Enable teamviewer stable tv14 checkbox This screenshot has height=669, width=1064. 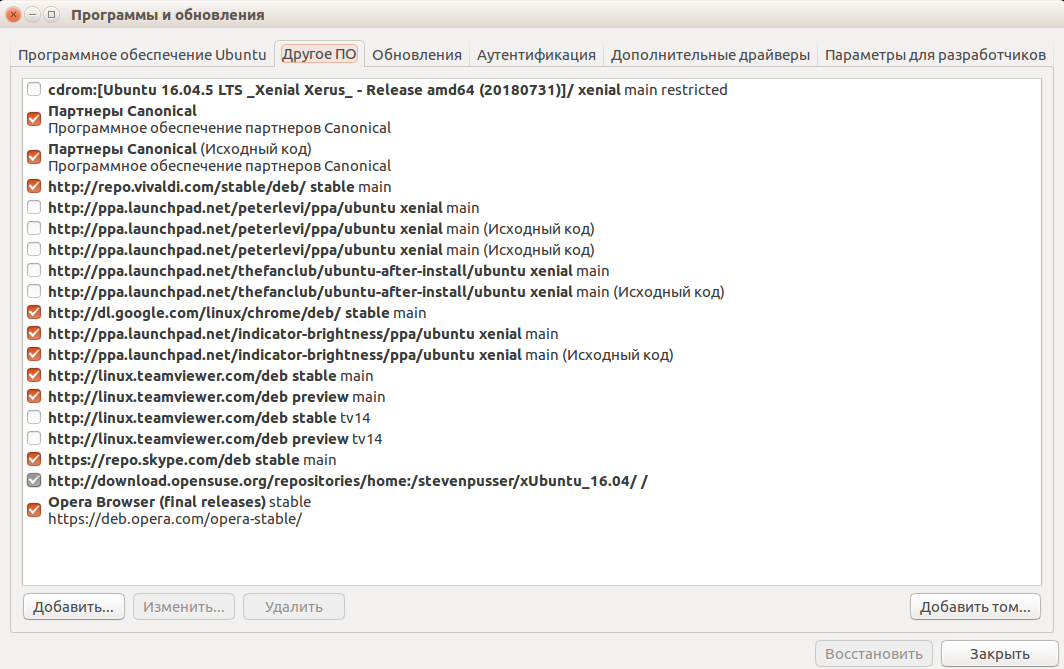click(34, 418)
